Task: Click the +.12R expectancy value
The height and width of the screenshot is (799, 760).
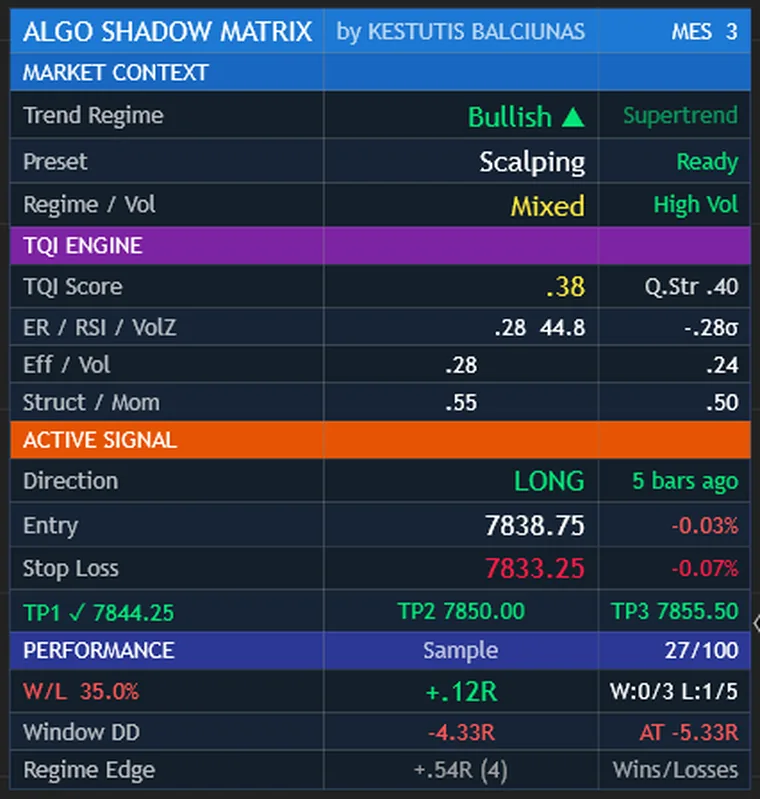Action: (461, 692)
